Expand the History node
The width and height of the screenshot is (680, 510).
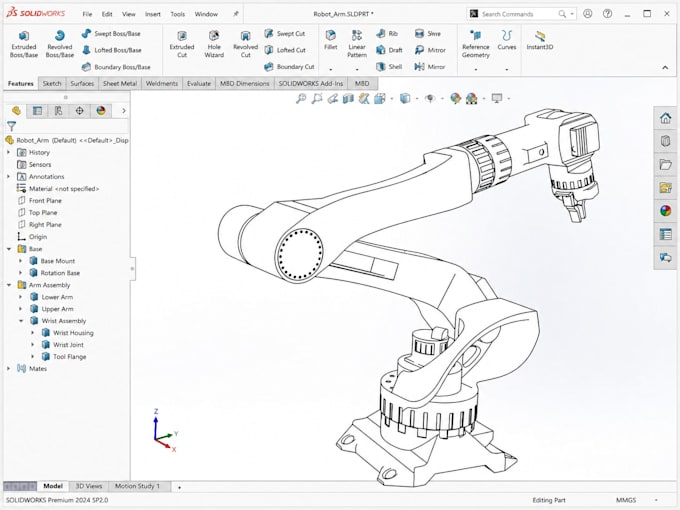[8, 152]
